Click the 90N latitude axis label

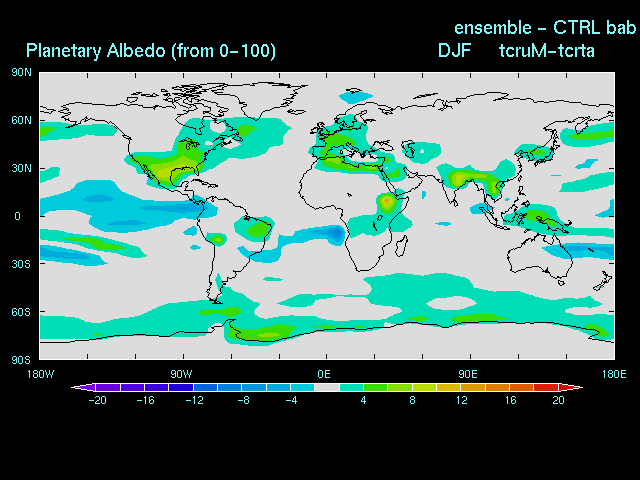pyautogui.click(x=21, y=73)
